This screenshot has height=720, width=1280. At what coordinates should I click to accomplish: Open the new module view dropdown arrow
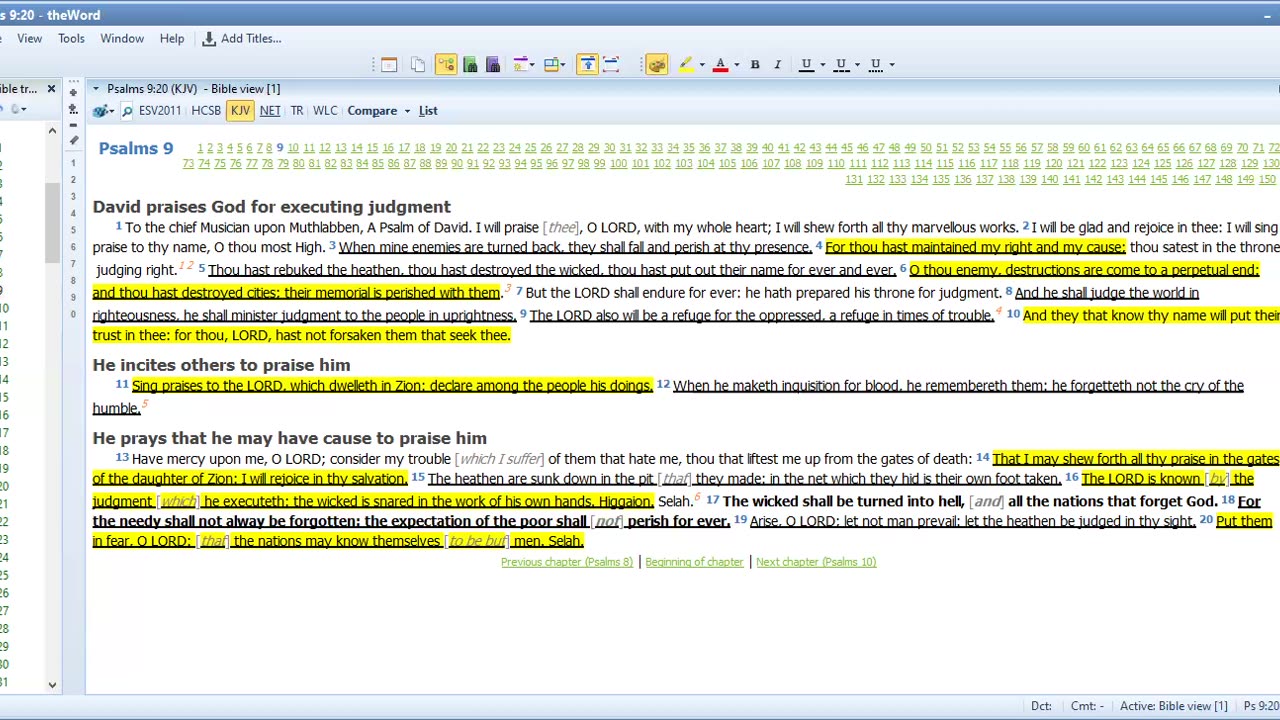(x=531, y=65)
